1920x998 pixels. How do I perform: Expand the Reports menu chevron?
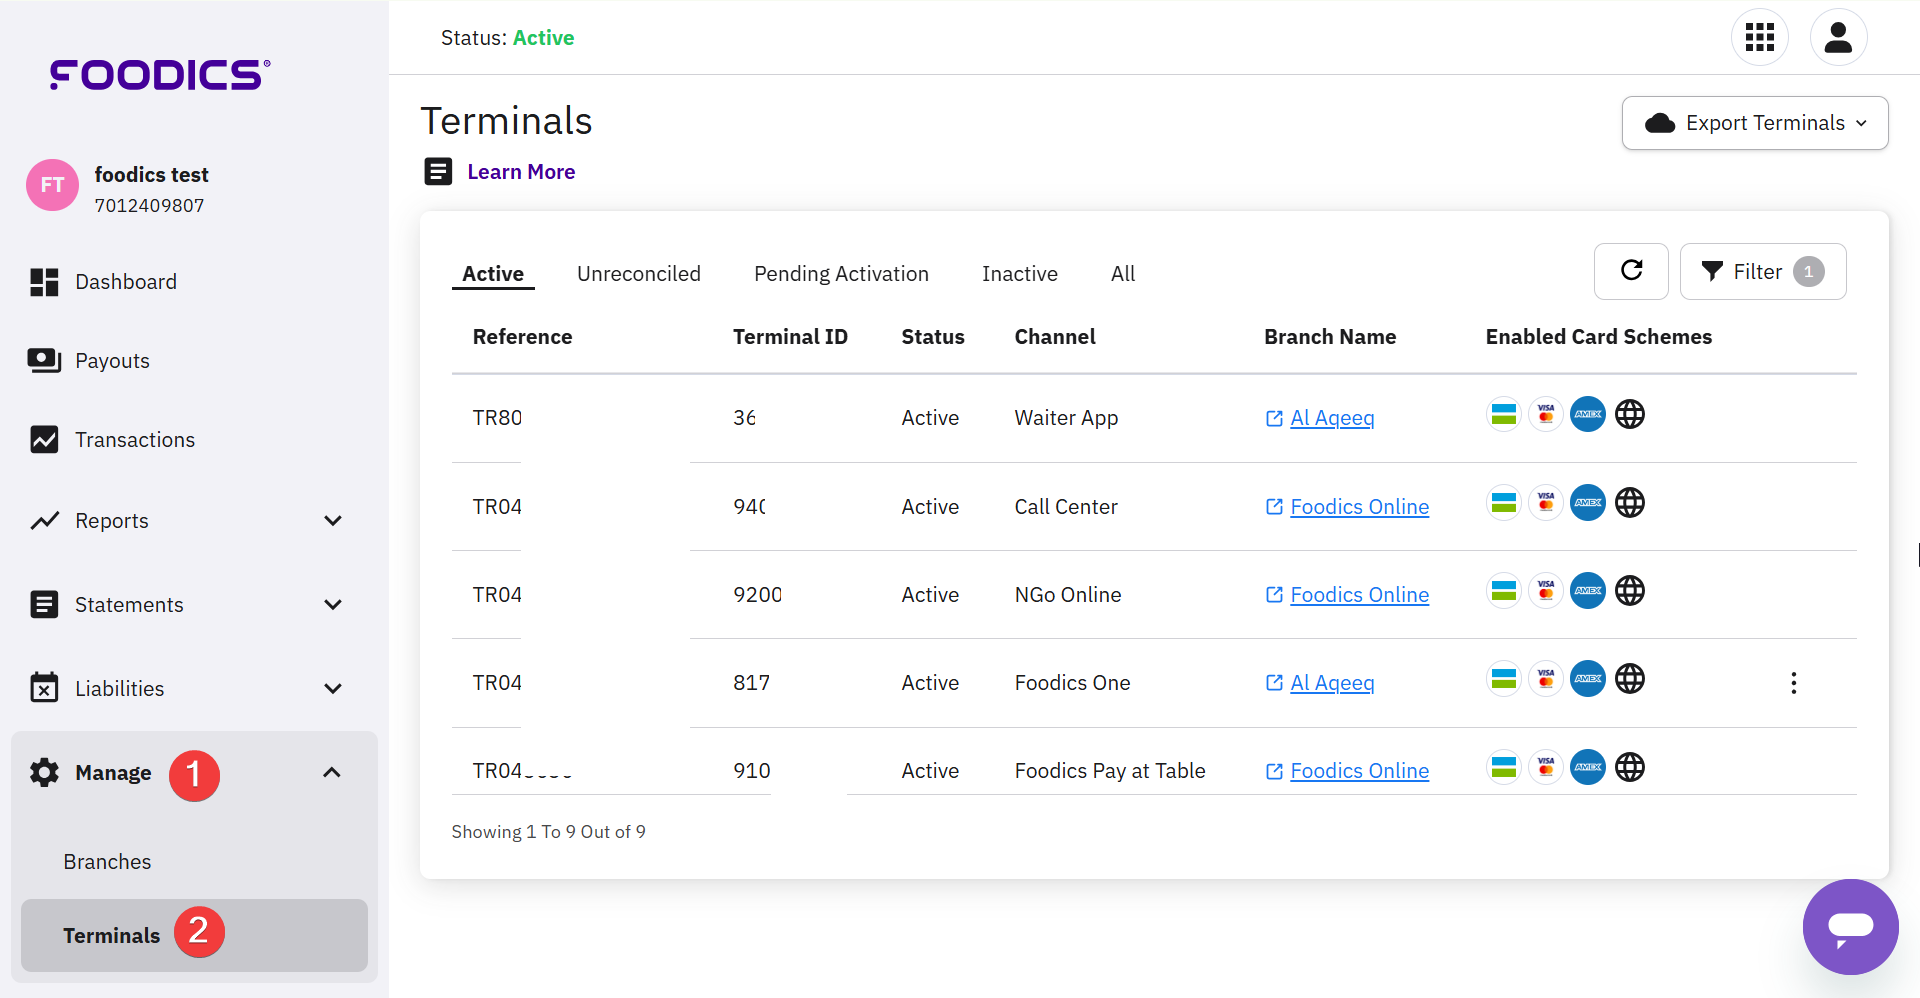(x=333, y=521)
